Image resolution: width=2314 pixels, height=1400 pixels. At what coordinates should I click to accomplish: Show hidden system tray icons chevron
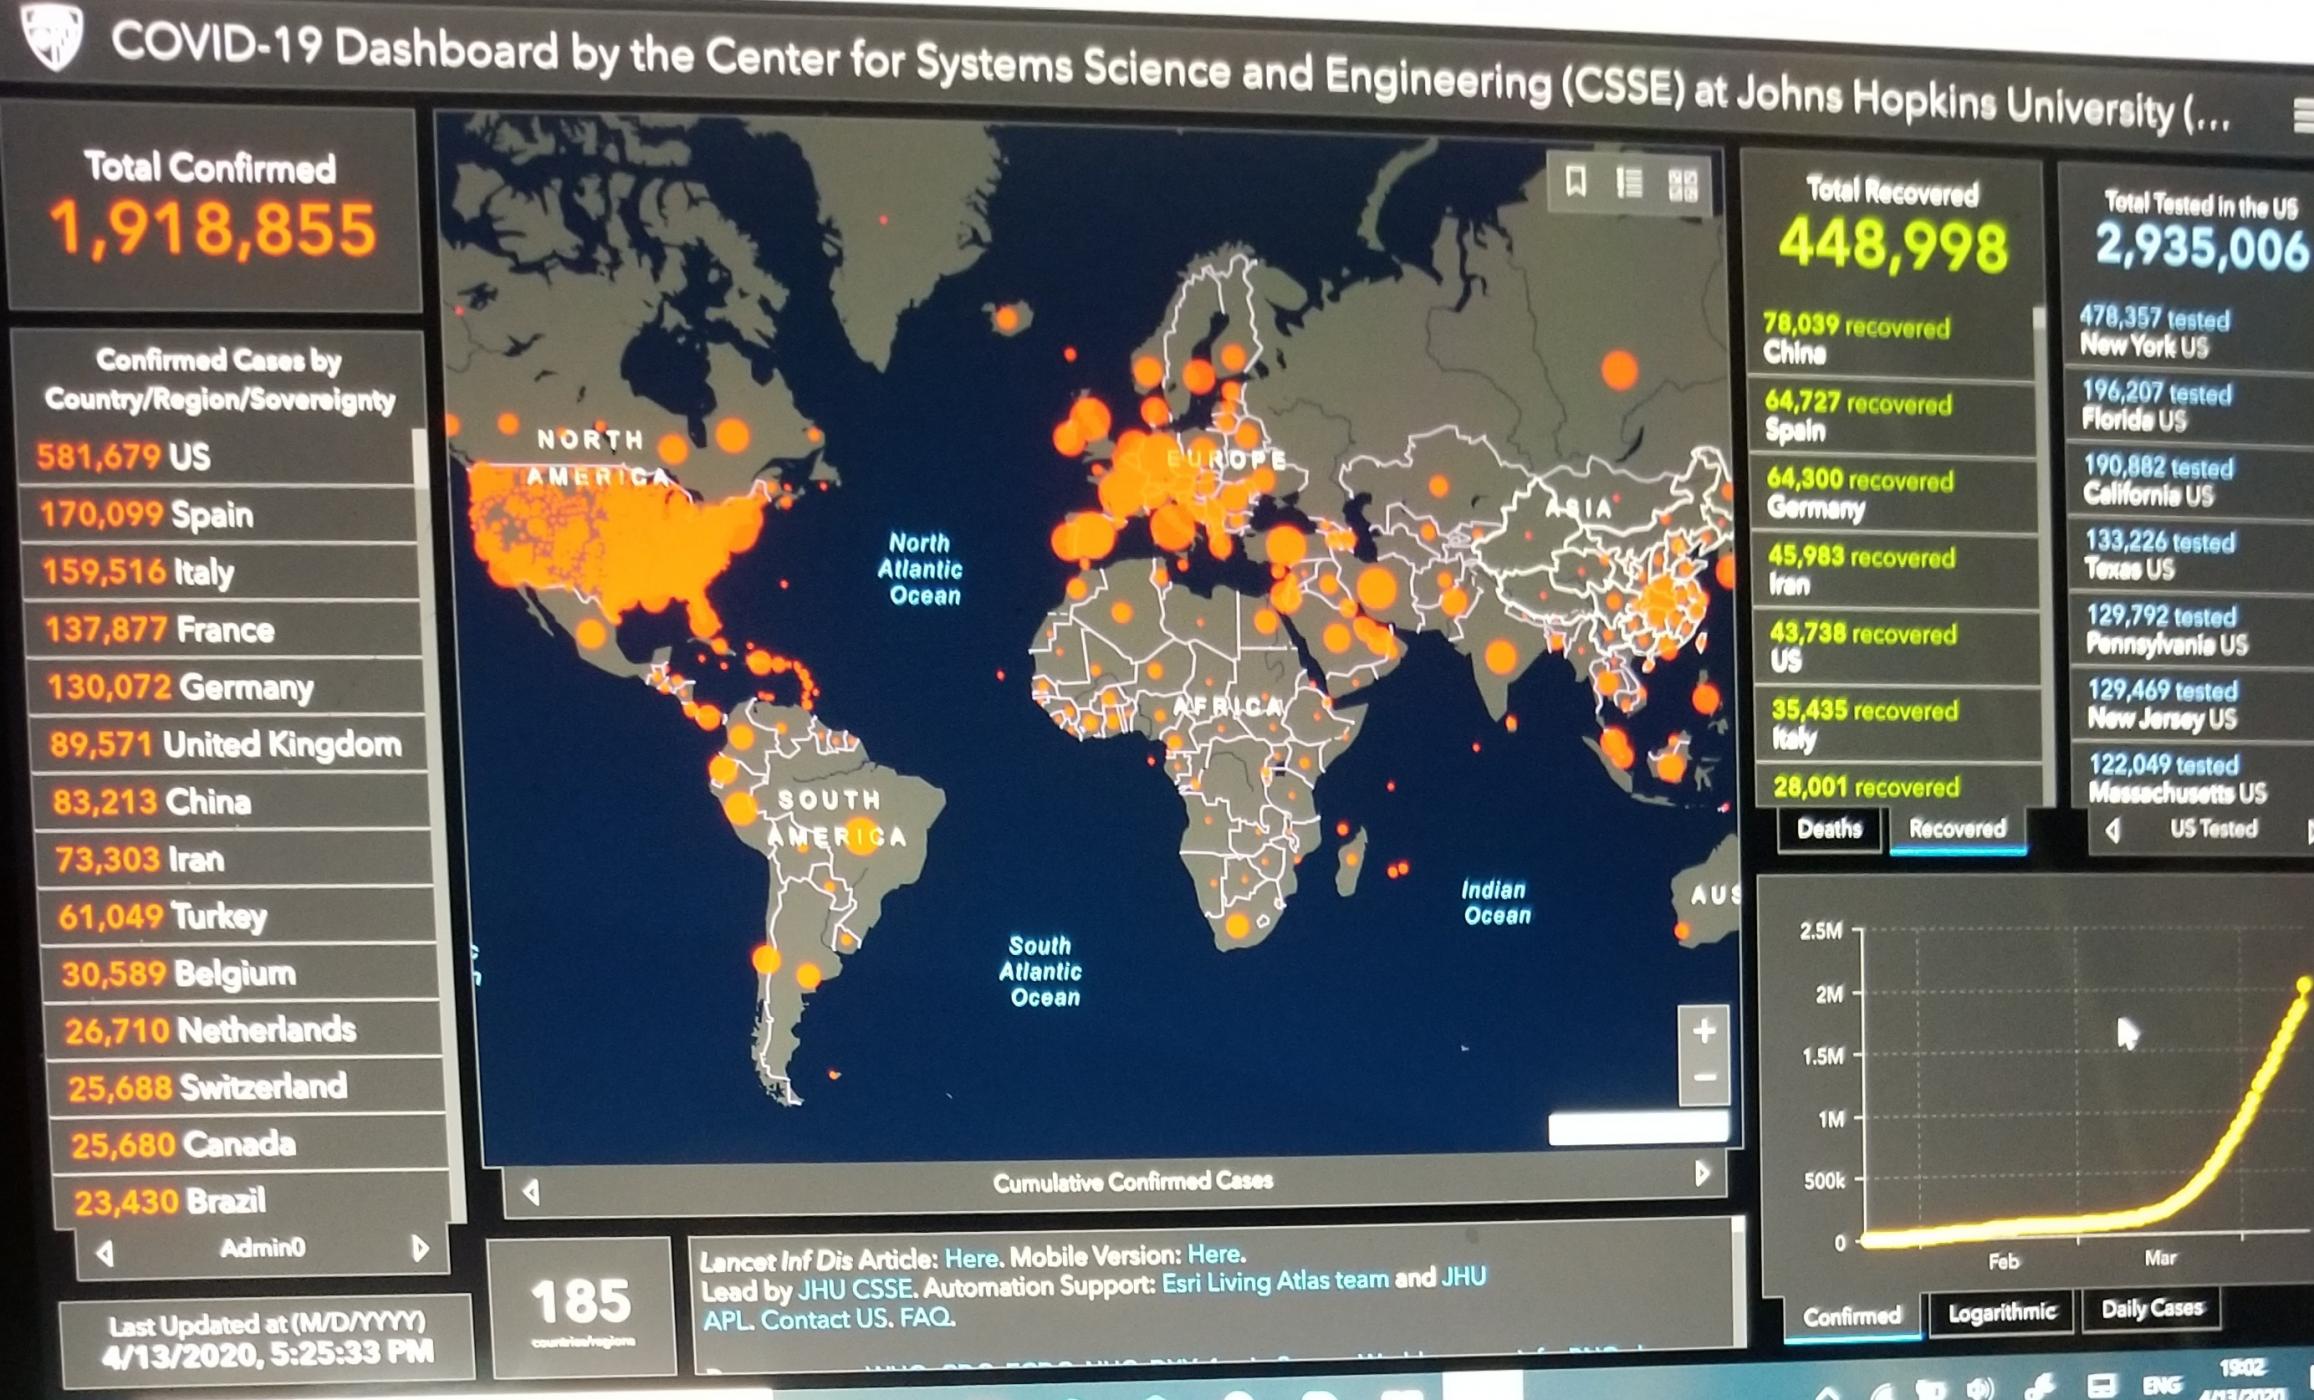pyautogui.click(x=1827, y=1392)
